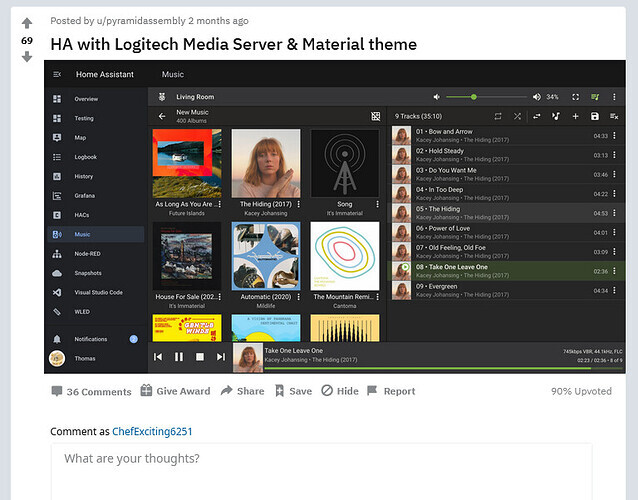Image resolution: width=638 pixels, height=500 pixels.
Task: Seek in the green playback progress bar
Action: (444, 369)
